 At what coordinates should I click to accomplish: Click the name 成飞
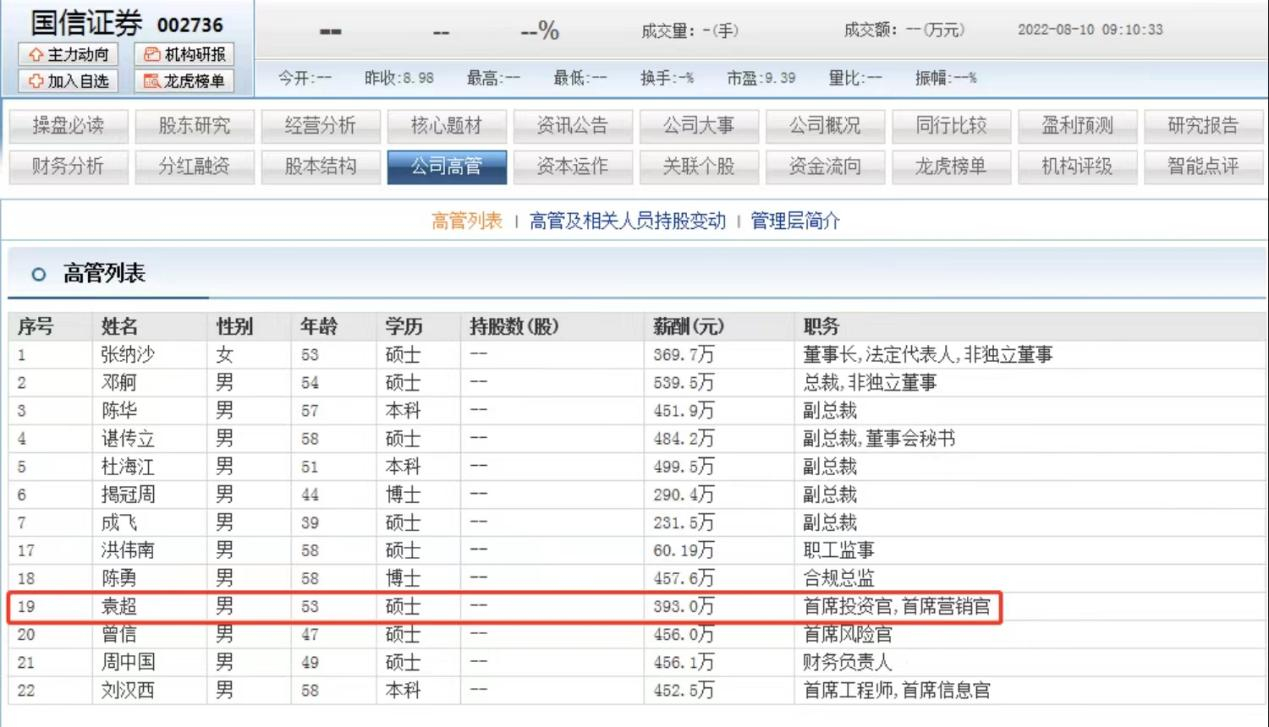(x=119, y=523)
